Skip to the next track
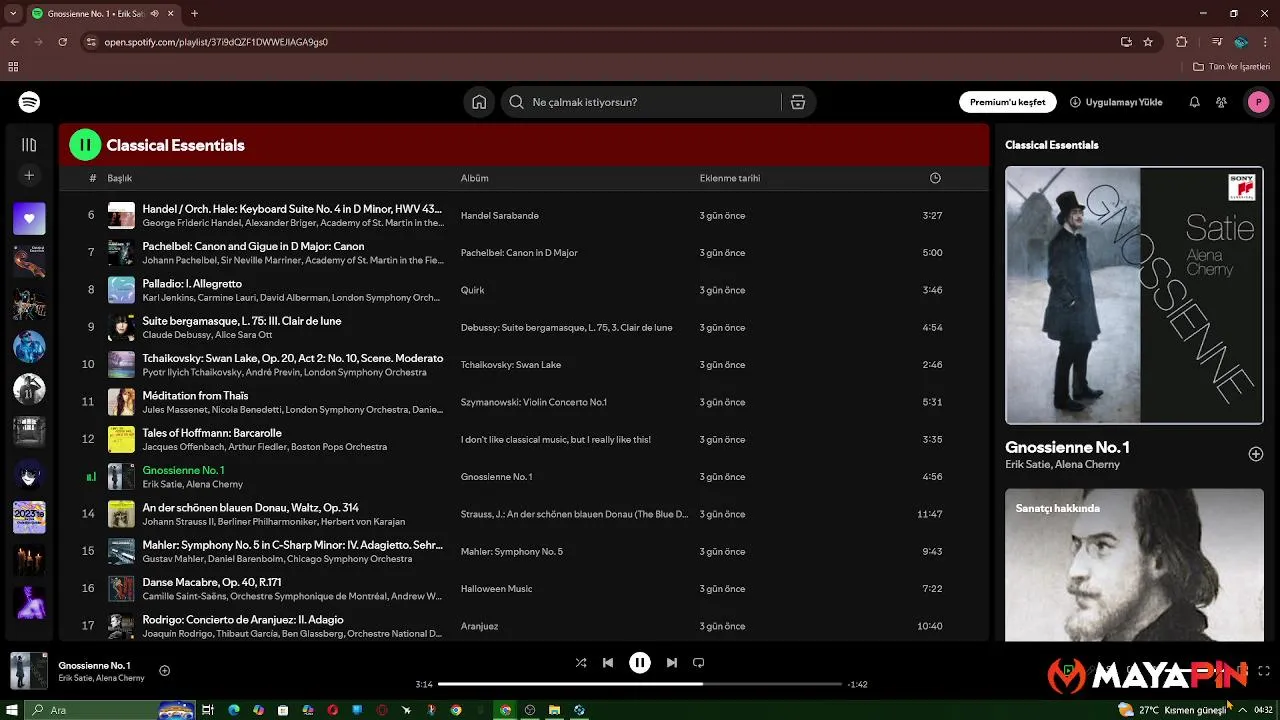The height and width of the screenshot is (720, 1280). pyautogui.click(x=672, y=662)
